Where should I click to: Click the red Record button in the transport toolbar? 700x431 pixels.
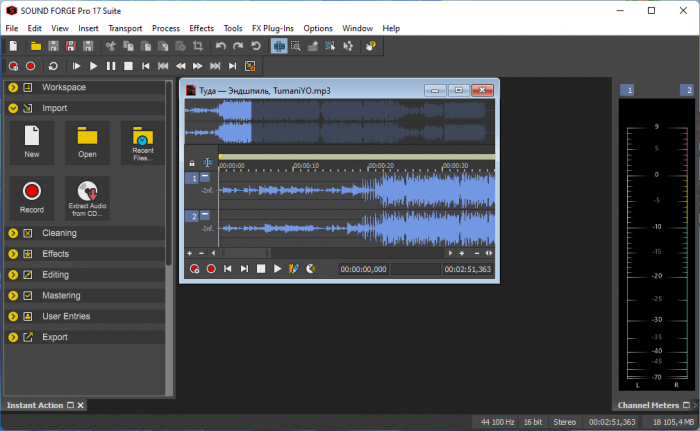[30, 66]
